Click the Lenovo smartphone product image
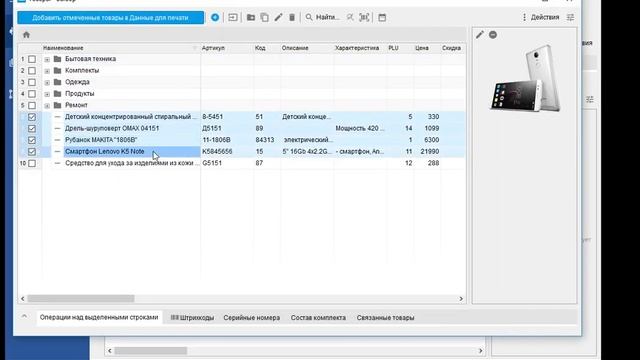Screen dimensions: 640x360 click(x=525, y=78)
